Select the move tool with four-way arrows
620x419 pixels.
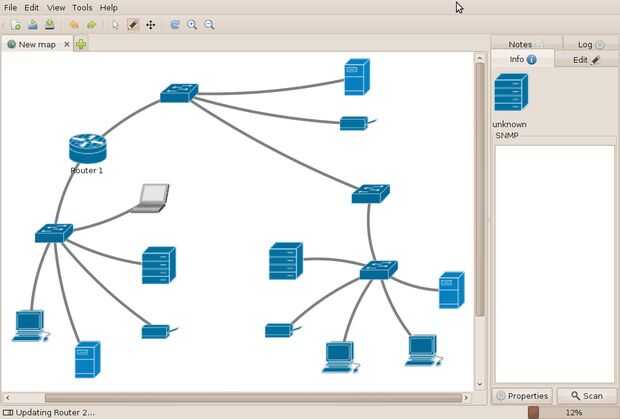pyautogui.click(x=151, y=25)
